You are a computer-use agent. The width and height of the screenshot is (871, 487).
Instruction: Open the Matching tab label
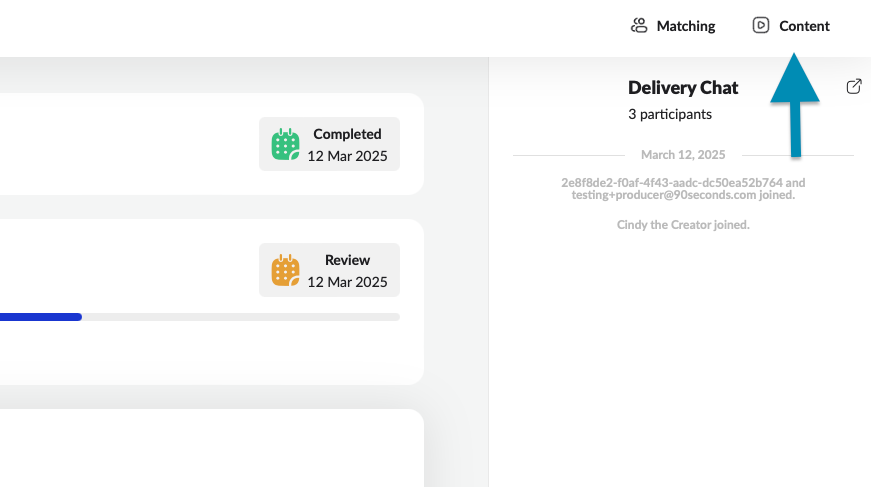(x=685, y=26)
